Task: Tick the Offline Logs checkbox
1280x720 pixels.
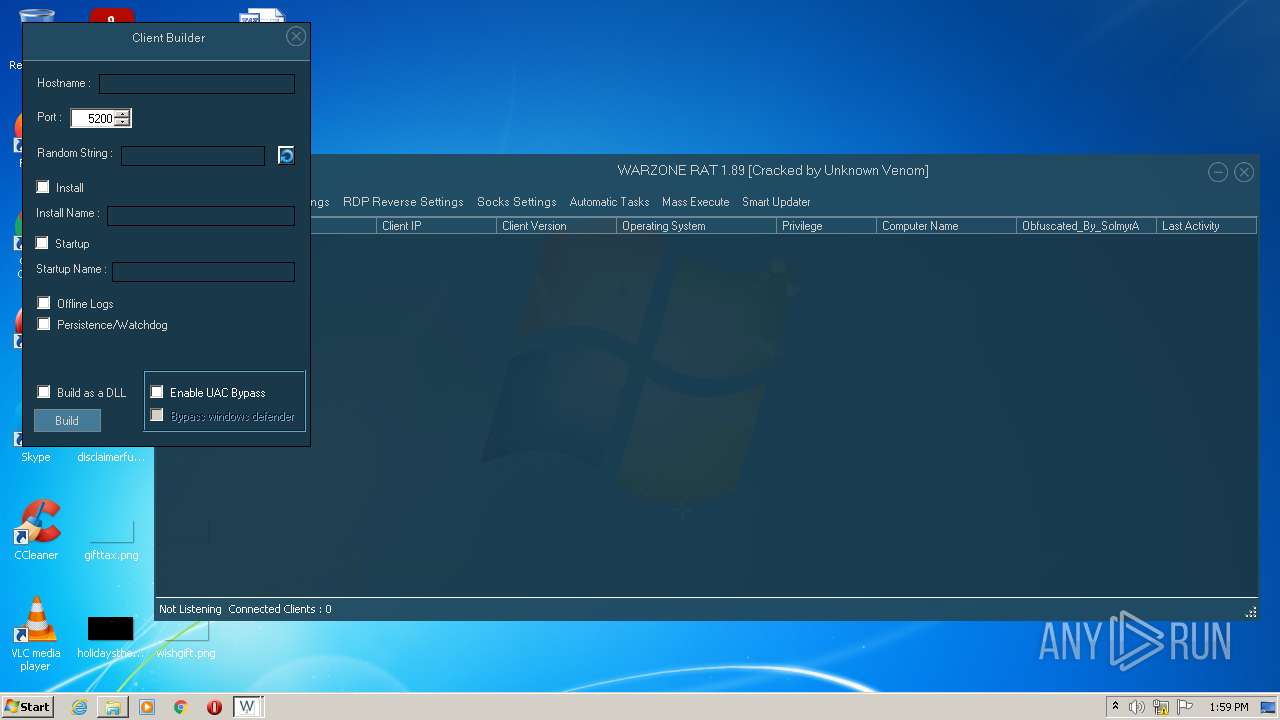Action: click(44, 303)
